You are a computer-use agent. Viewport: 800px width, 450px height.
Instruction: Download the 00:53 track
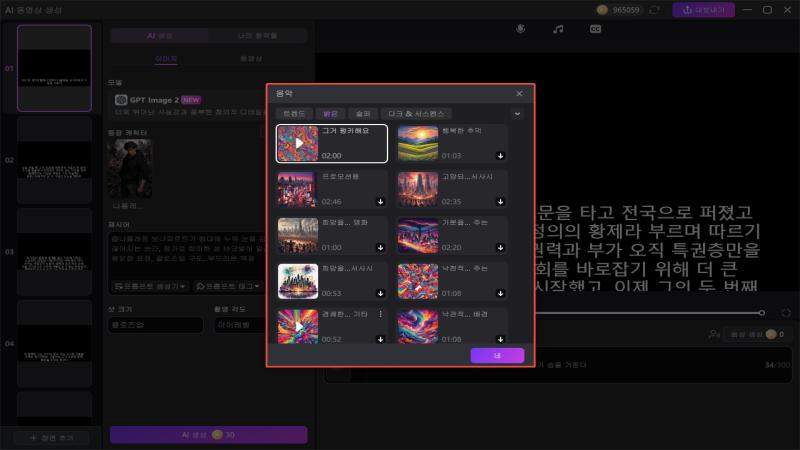[x=381, y=293]
